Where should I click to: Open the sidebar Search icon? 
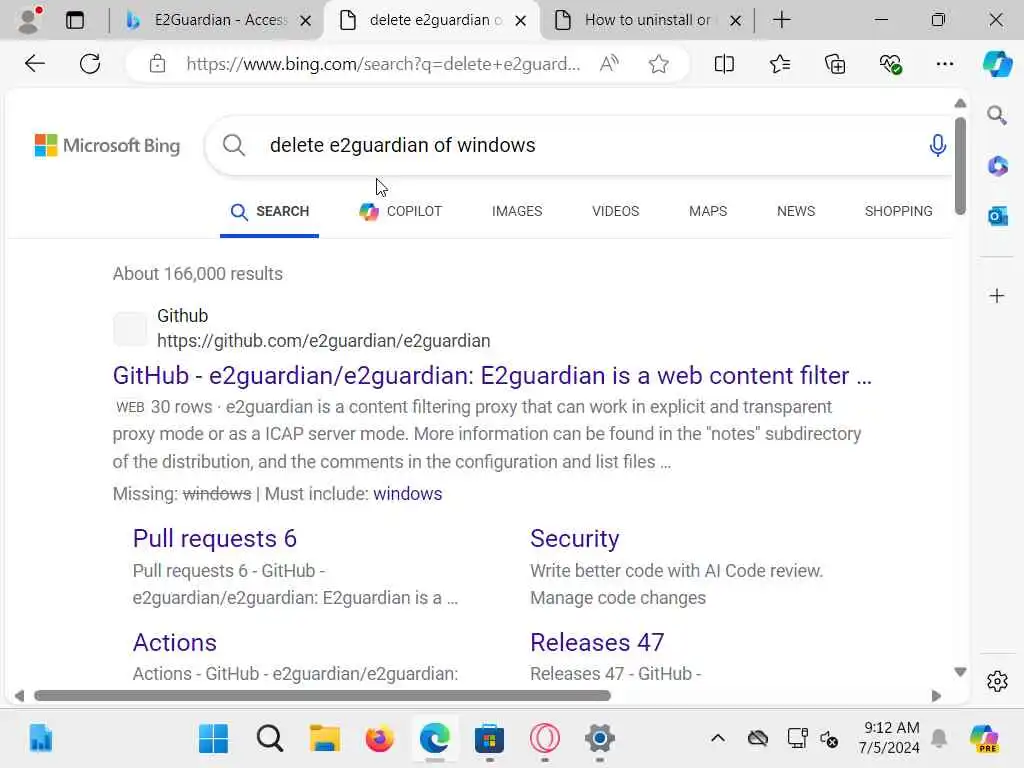coord(997,116)
